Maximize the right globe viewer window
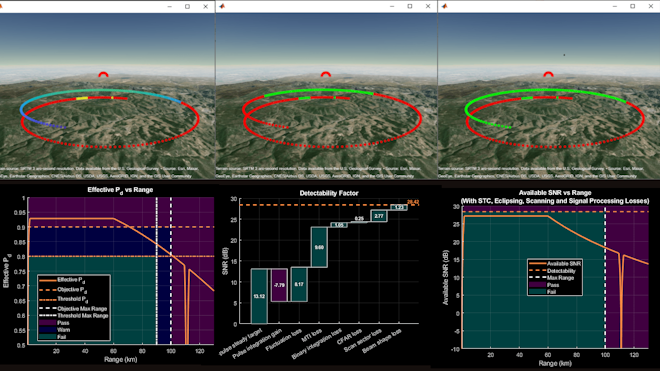The width and height of the screenshot is (660, 371). point(633,6)
